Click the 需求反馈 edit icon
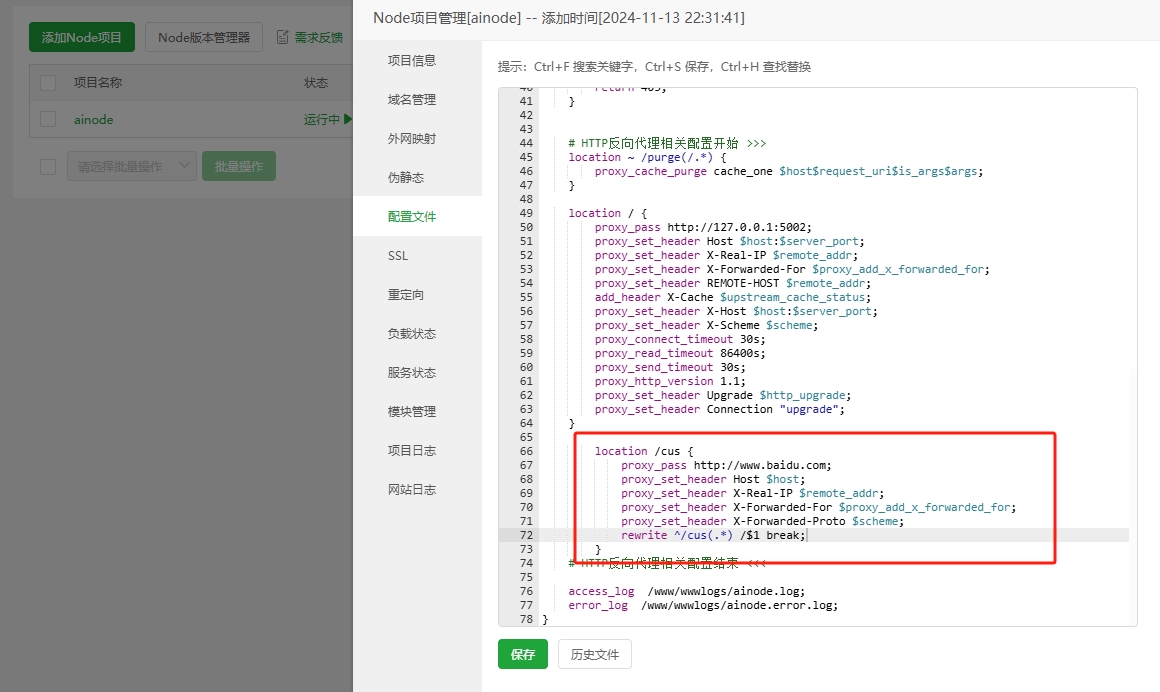 283,37
